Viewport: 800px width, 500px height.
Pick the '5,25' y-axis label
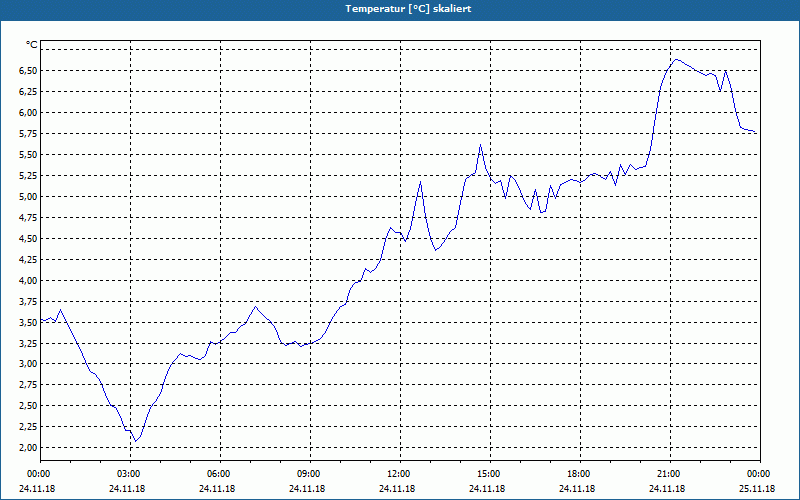point(28,176)
